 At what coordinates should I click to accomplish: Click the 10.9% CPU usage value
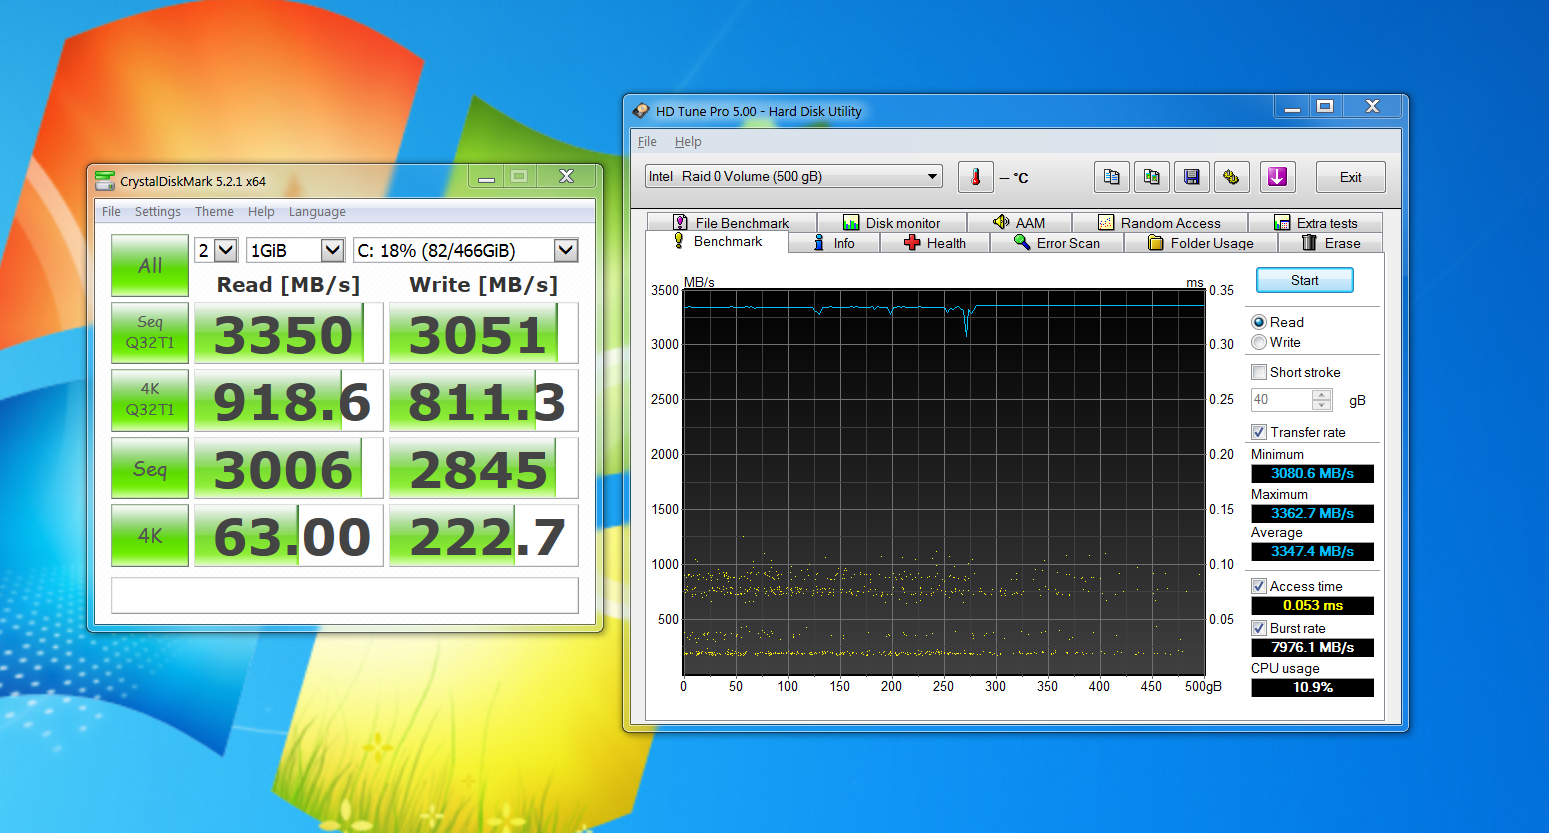click(1312, 688)
